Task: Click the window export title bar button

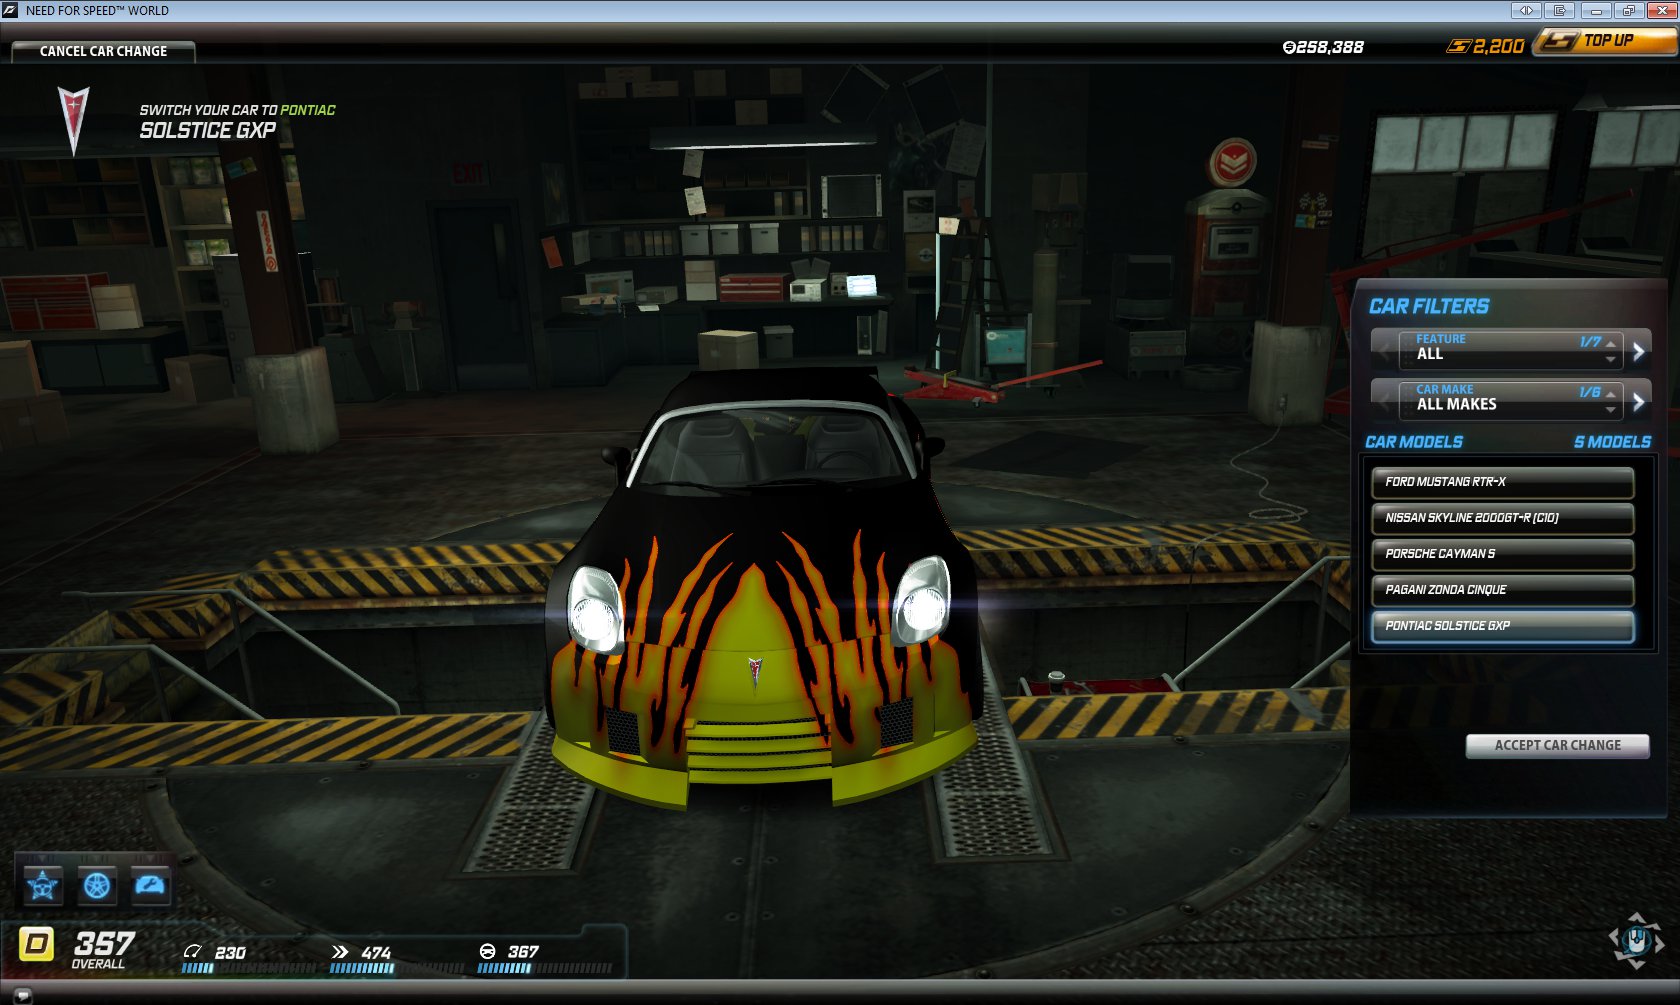Action: pyautogui.click(x=1559, y=10)
